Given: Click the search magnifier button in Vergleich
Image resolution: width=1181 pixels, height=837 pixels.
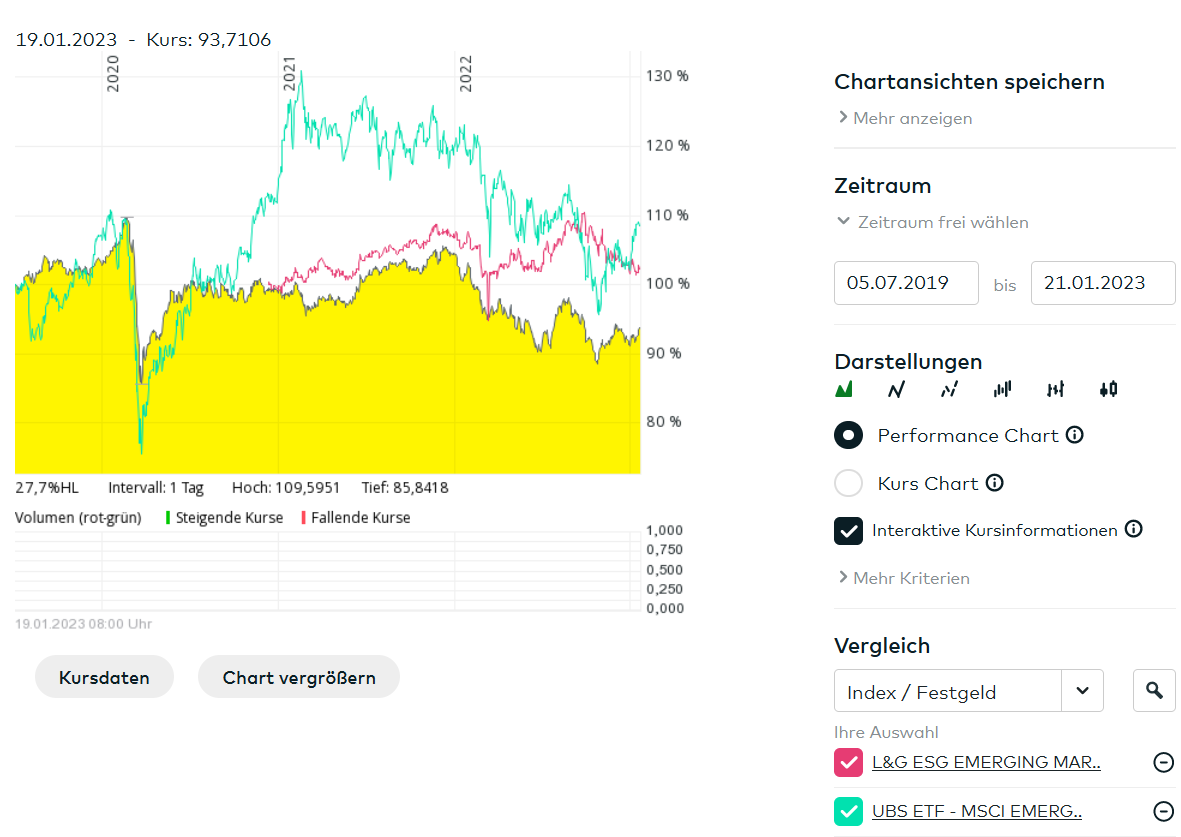Looking at the screenshot, I should (1154, 691).
